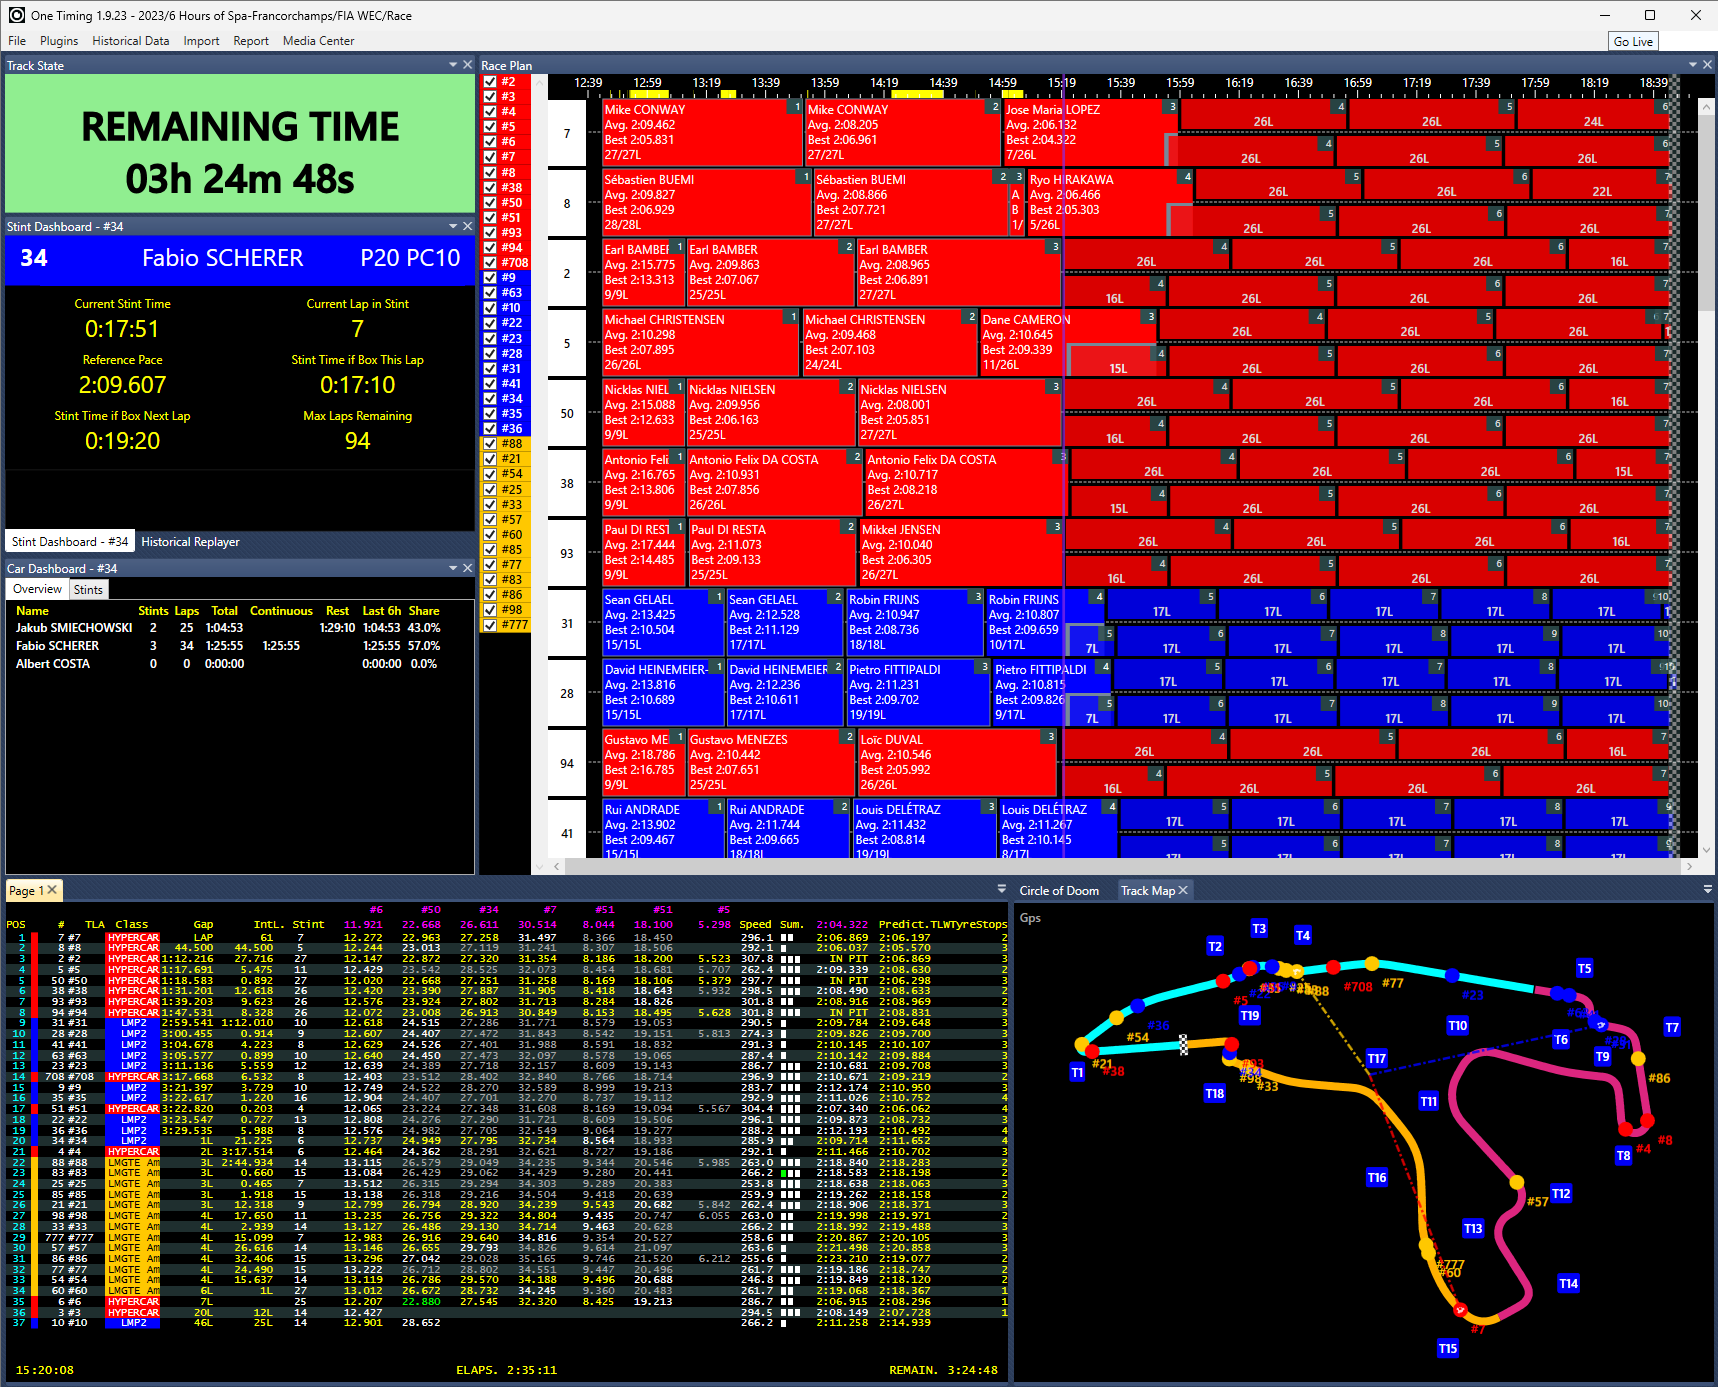Toggle car #54 checkbox in Race Plan

click(x=490, y=474)
